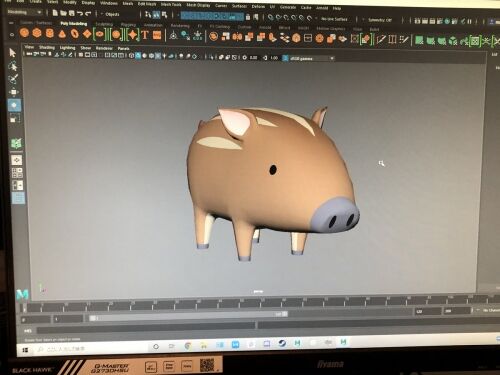This screenshot has height=375, width=500.
Task: Select the arrow Select tool in toolbox
Action: pyautogui.click(x=13, y=53)
